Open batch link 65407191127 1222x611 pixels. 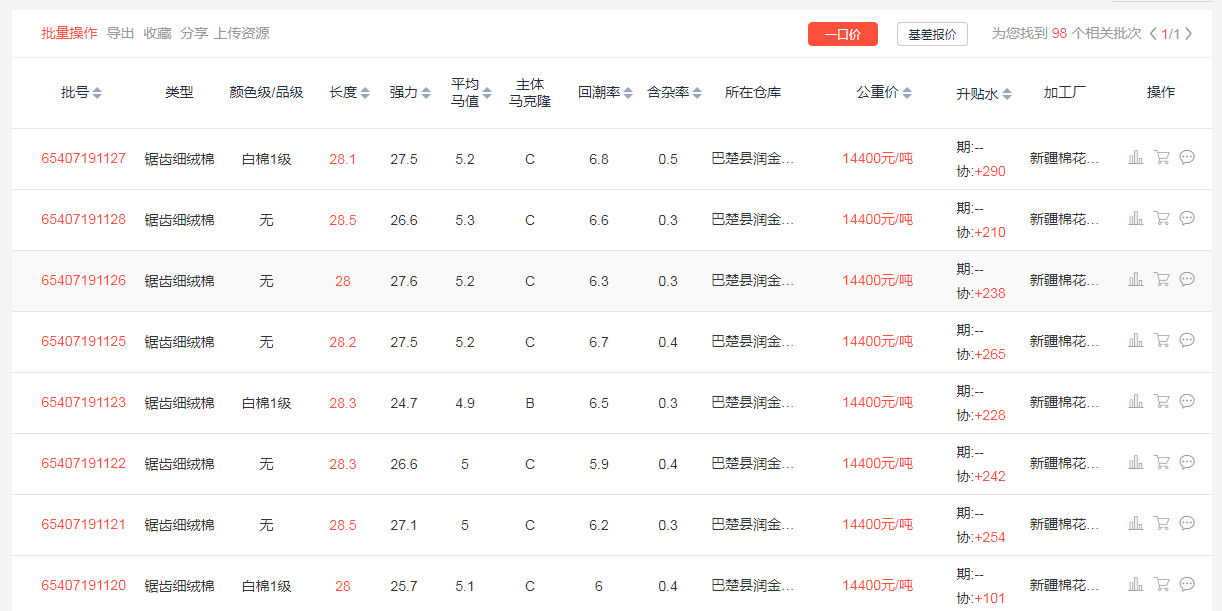coord(83,158)
